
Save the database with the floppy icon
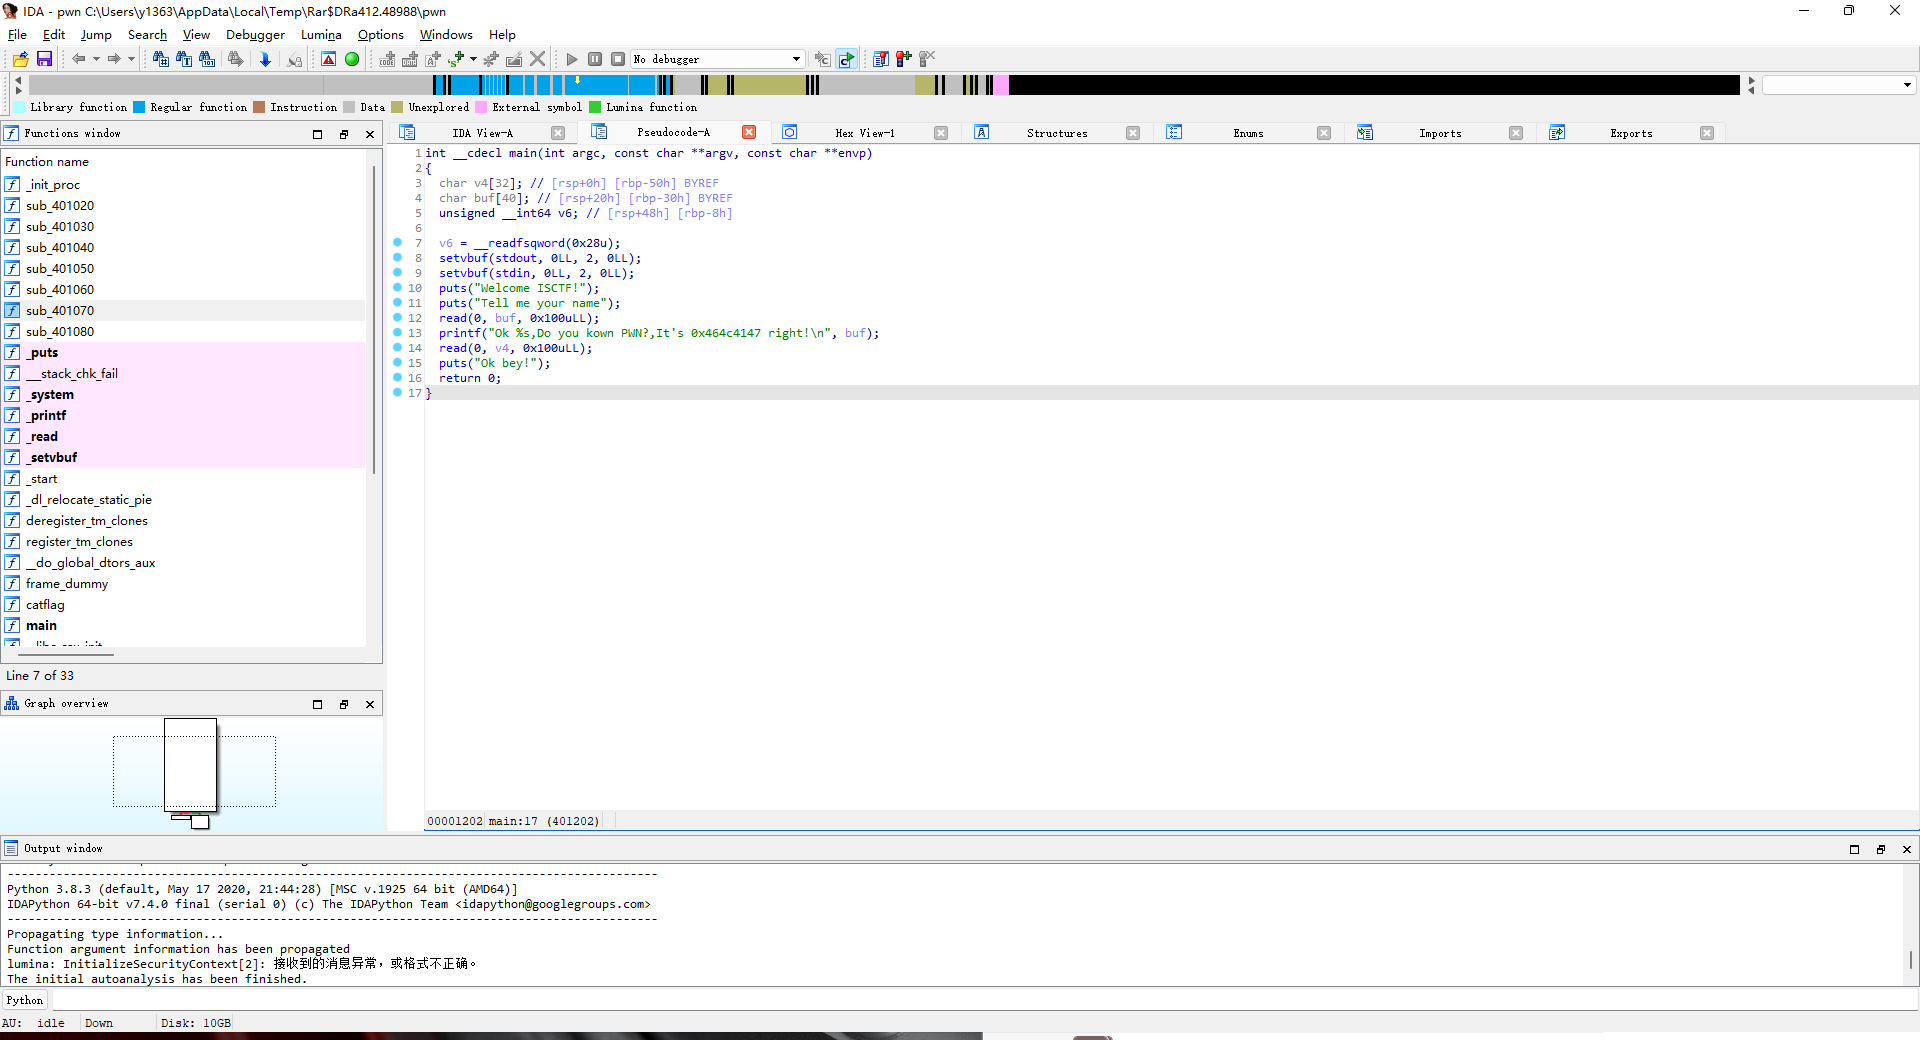click(44, 59)
